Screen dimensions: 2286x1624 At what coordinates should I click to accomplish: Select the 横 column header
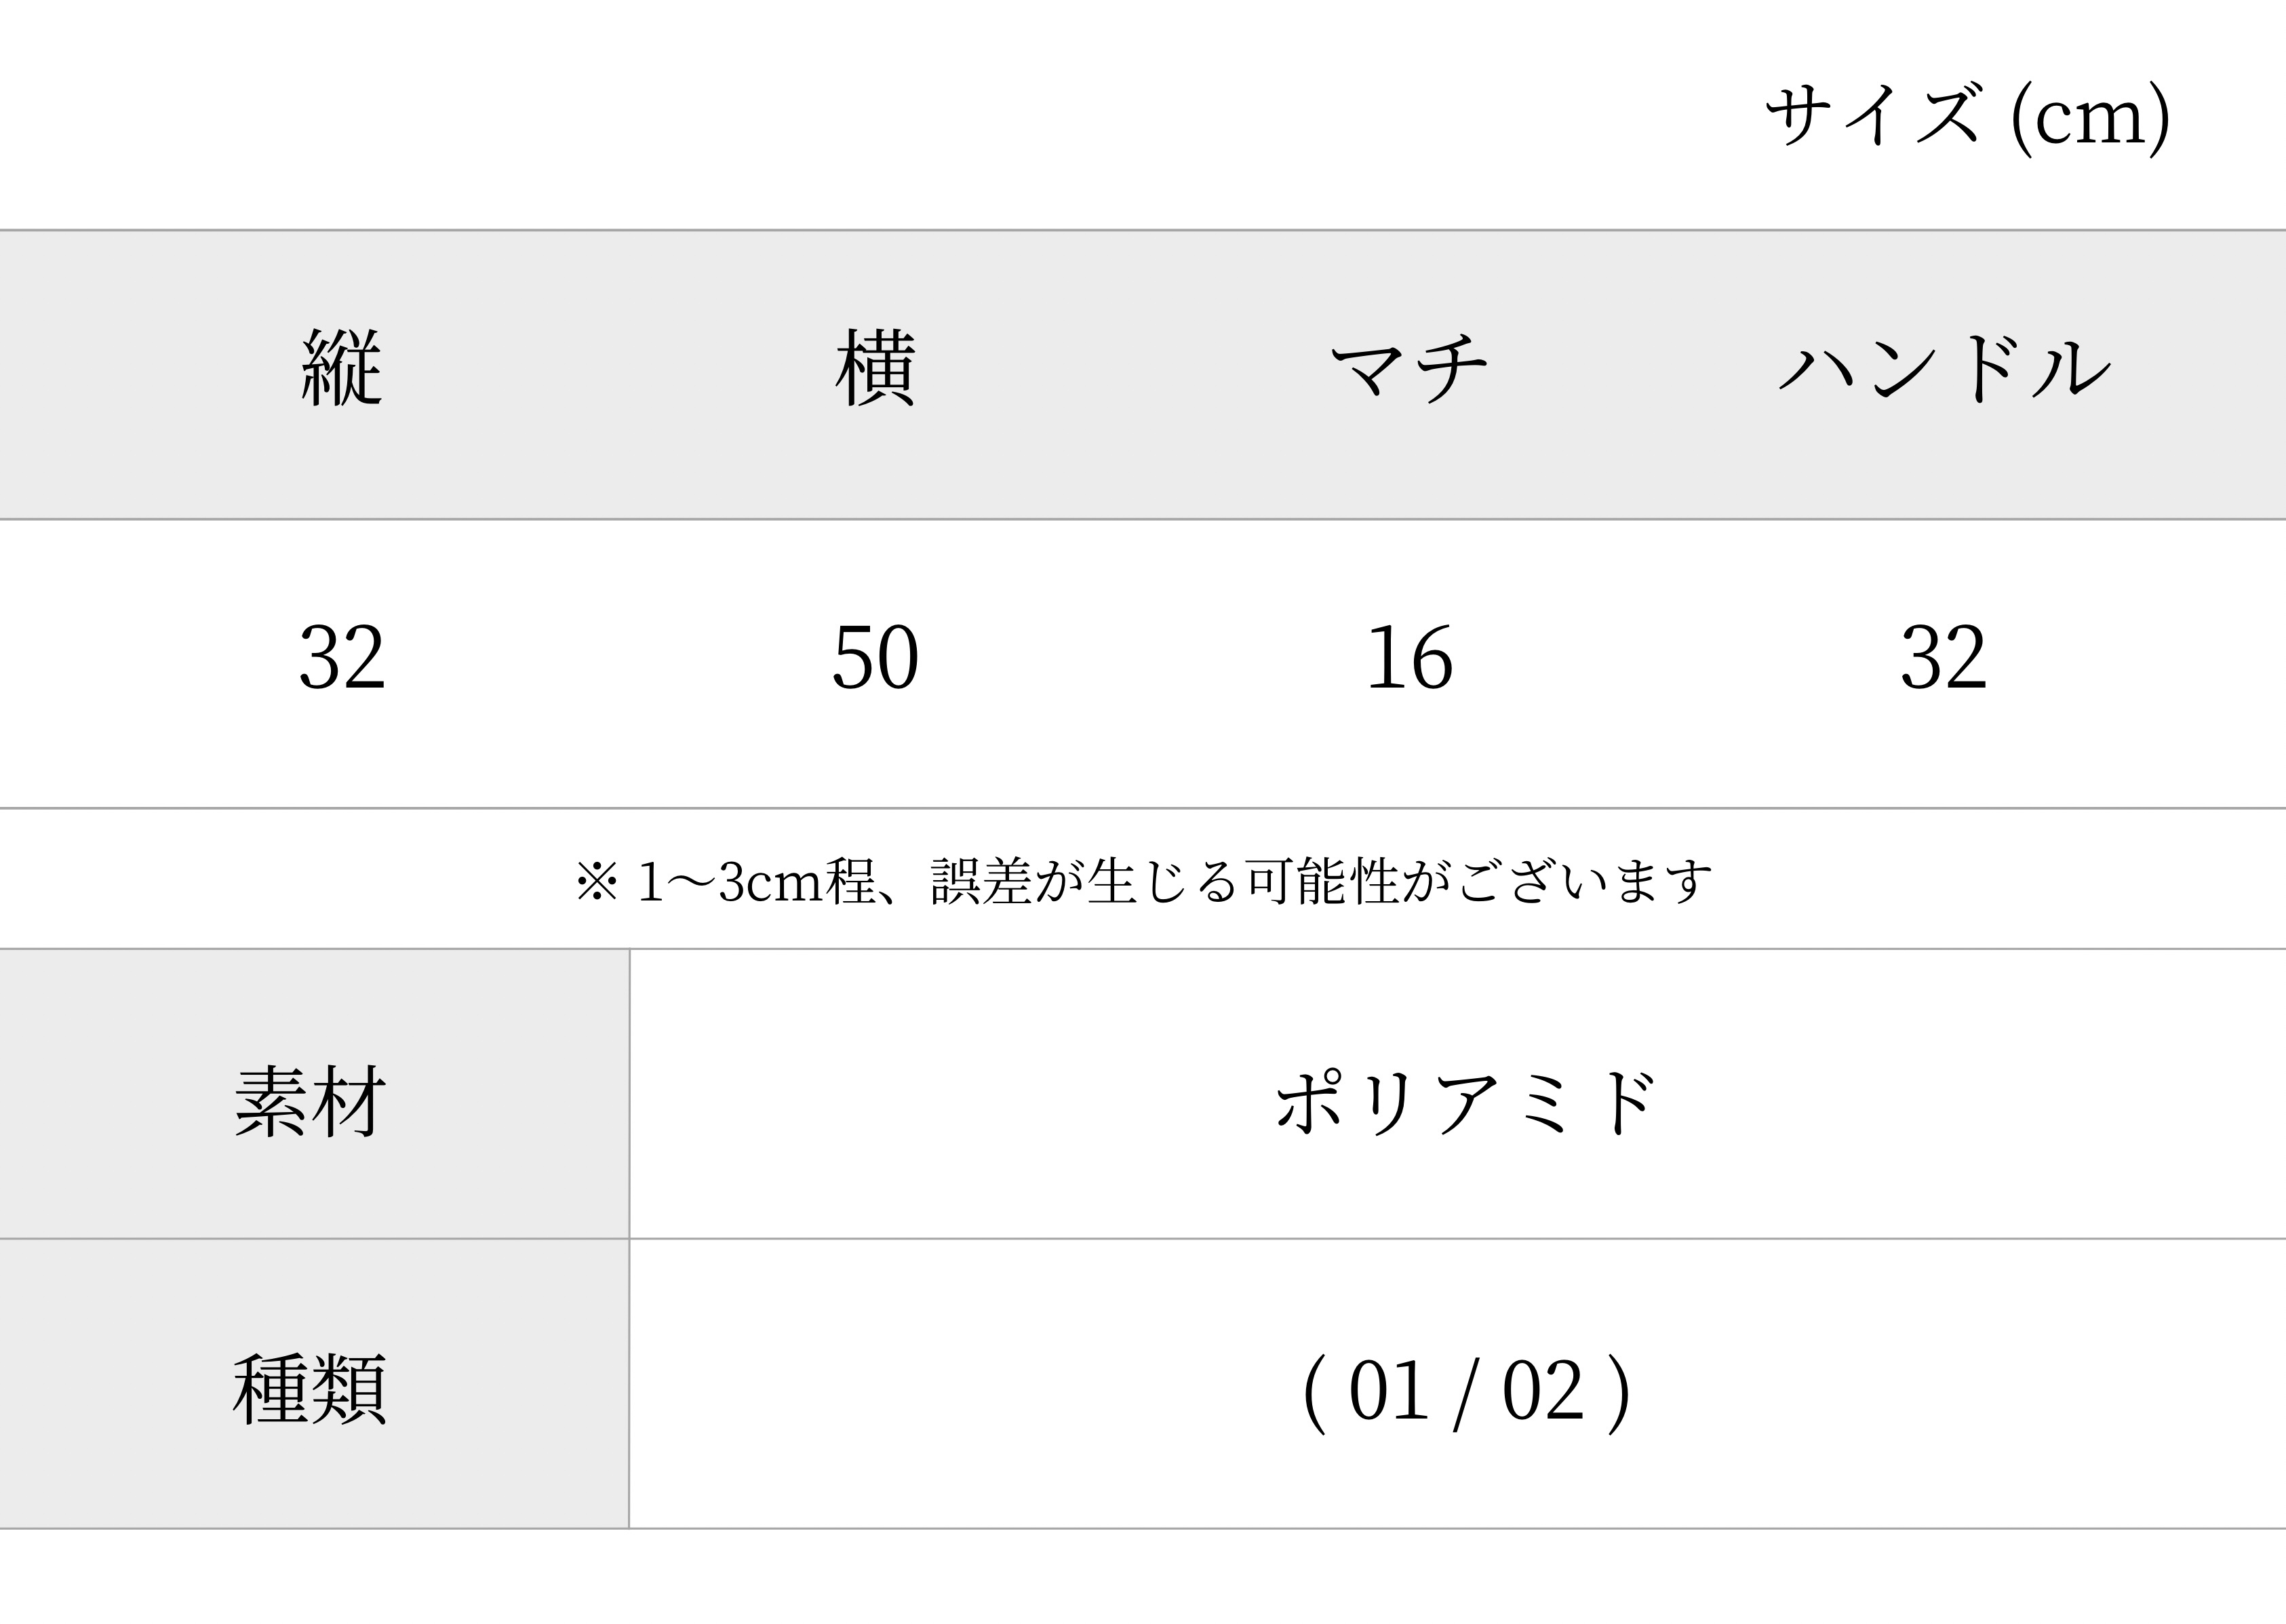(x=875, y=367)
